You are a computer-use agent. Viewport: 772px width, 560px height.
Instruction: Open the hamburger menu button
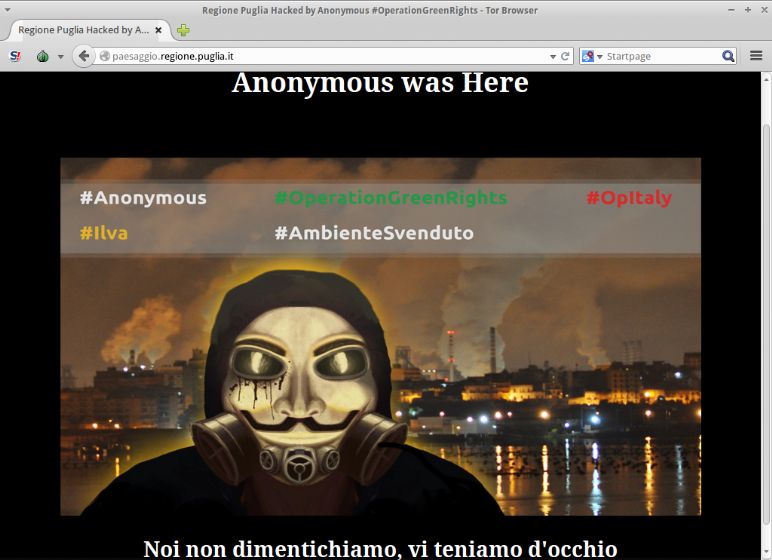click(x=756, y=56)
